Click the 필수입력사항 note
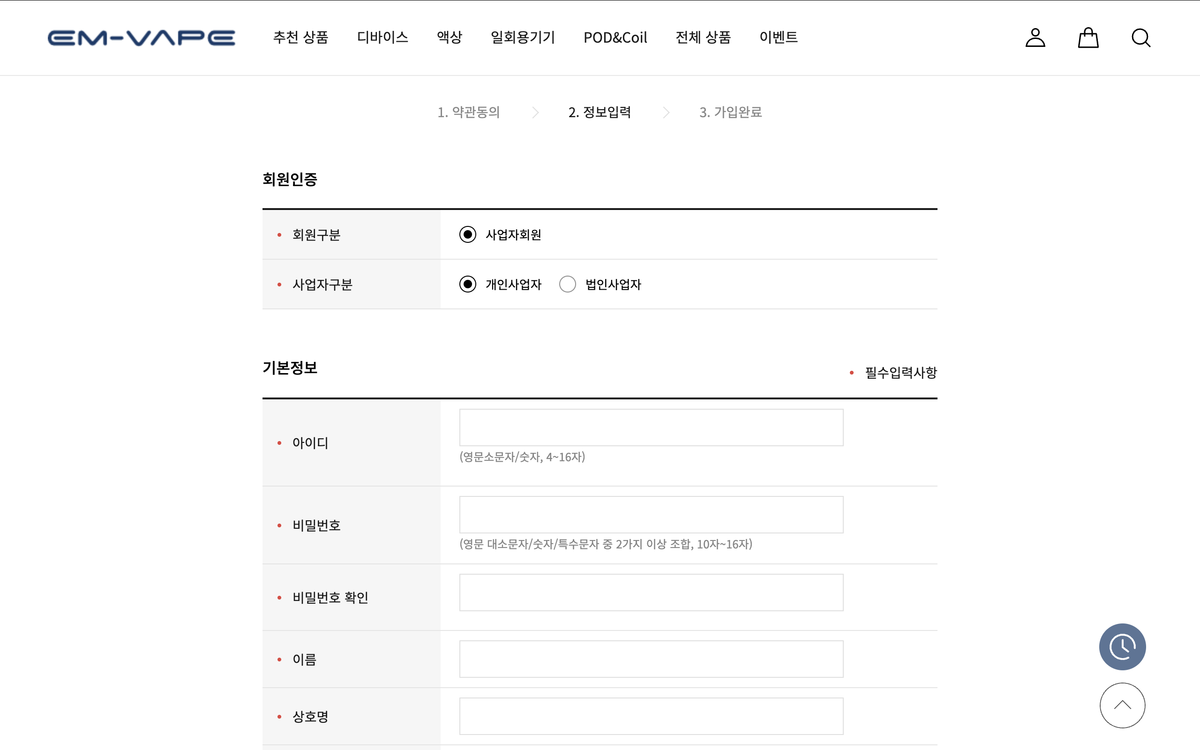 pos(901,372)
